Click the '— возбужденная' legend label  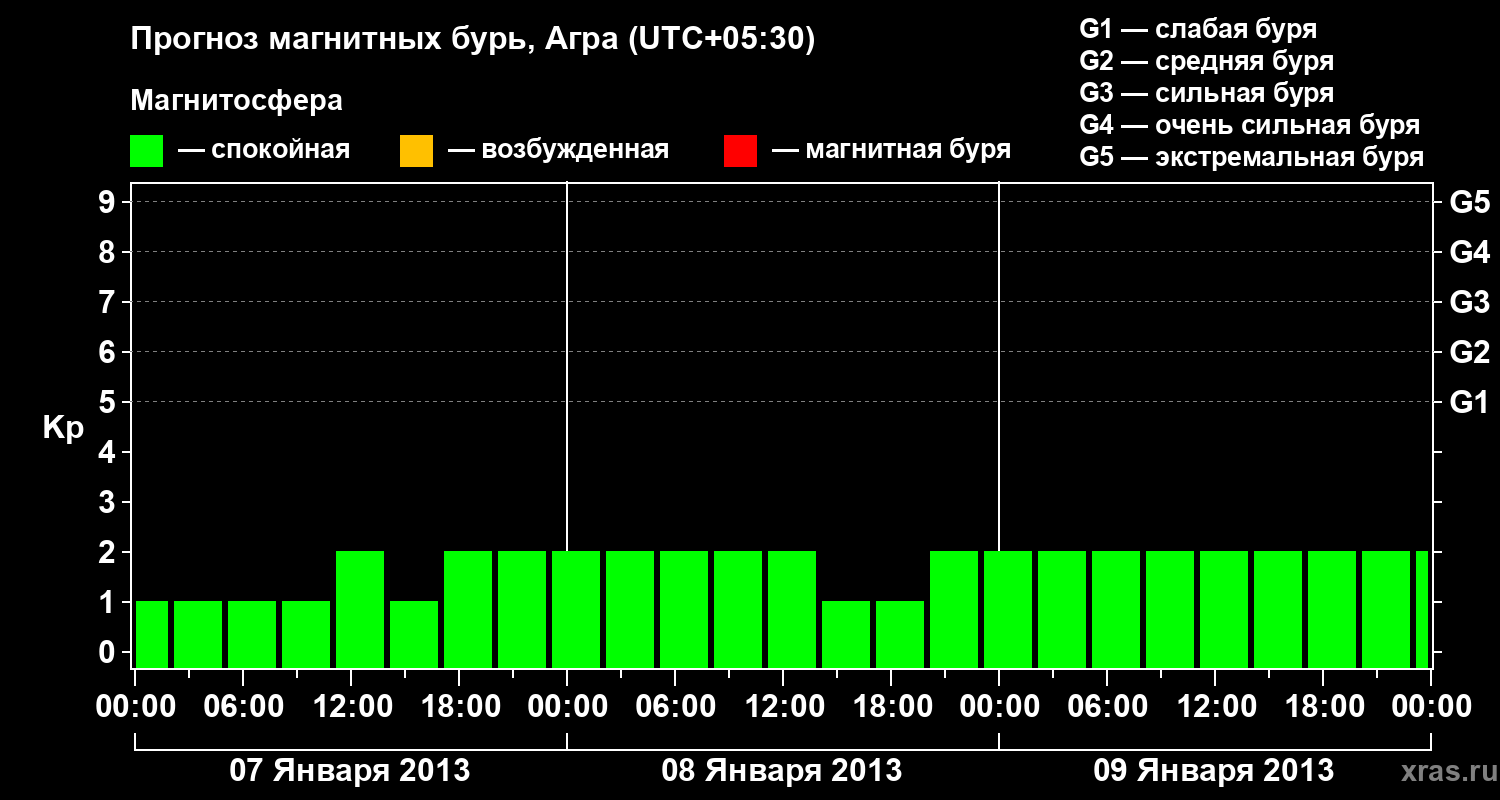click(x=558, y=151)
